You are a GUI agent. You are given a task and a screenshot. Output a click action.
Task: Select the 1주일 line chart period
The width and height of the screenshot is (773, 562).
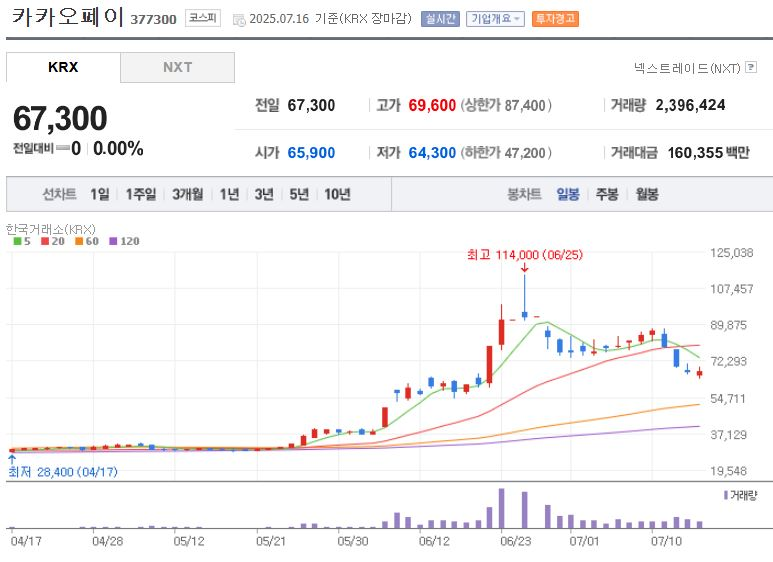point(141,194)
